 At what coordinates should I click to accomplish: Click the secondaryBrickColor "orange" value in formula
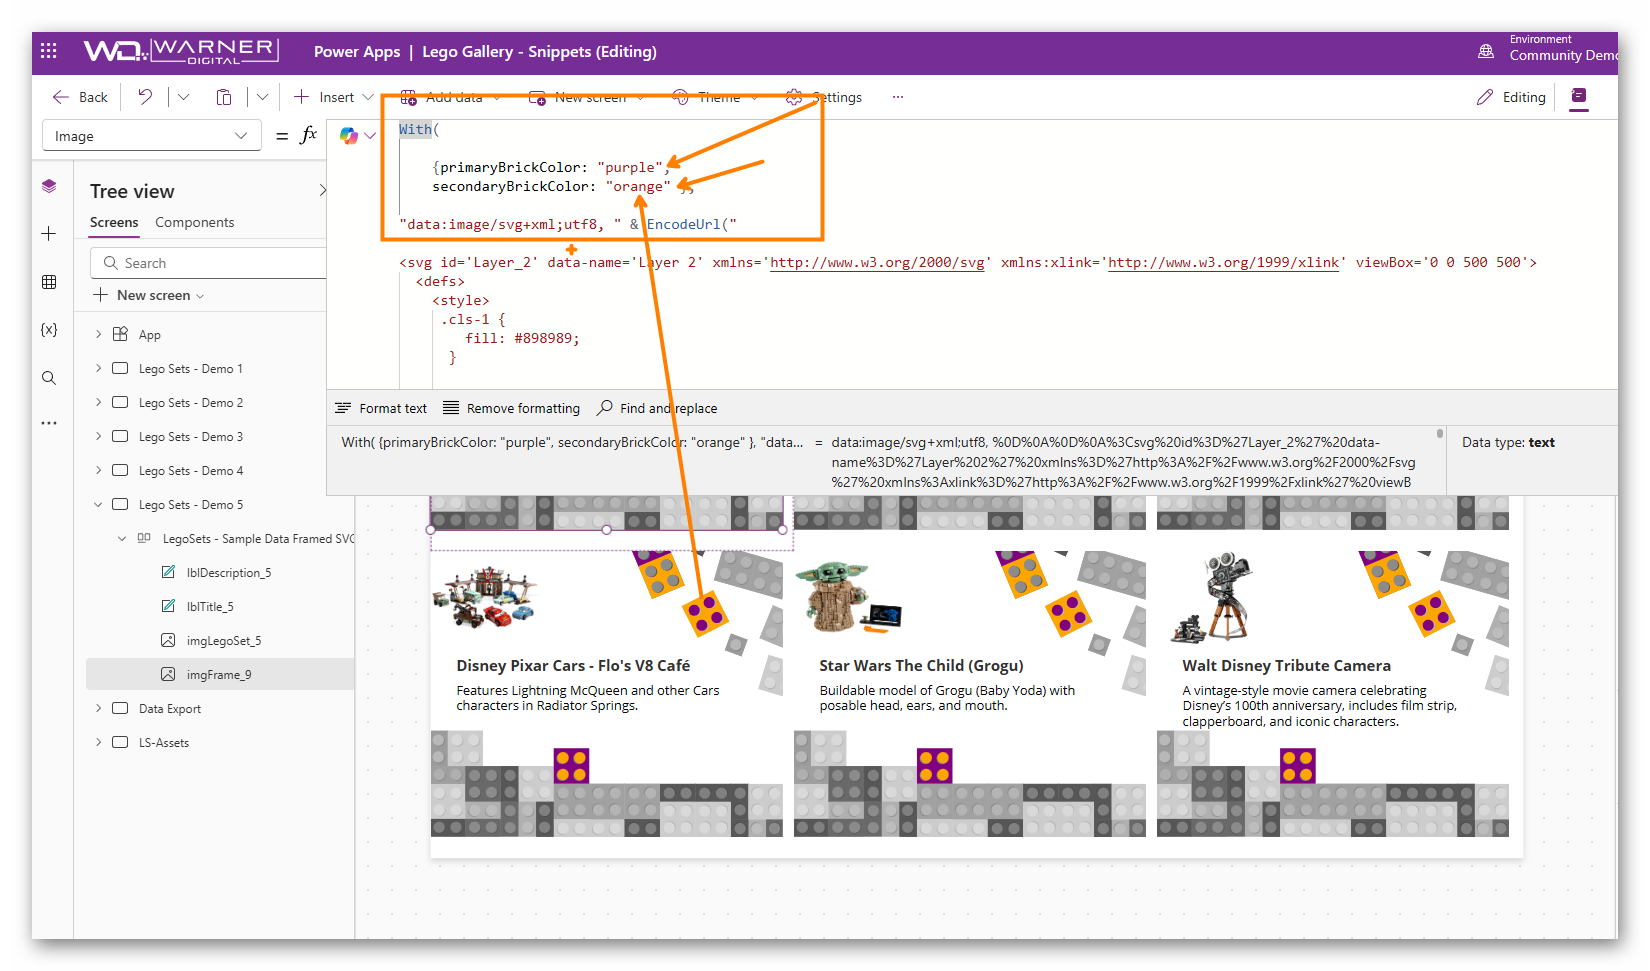click(638, 186)
